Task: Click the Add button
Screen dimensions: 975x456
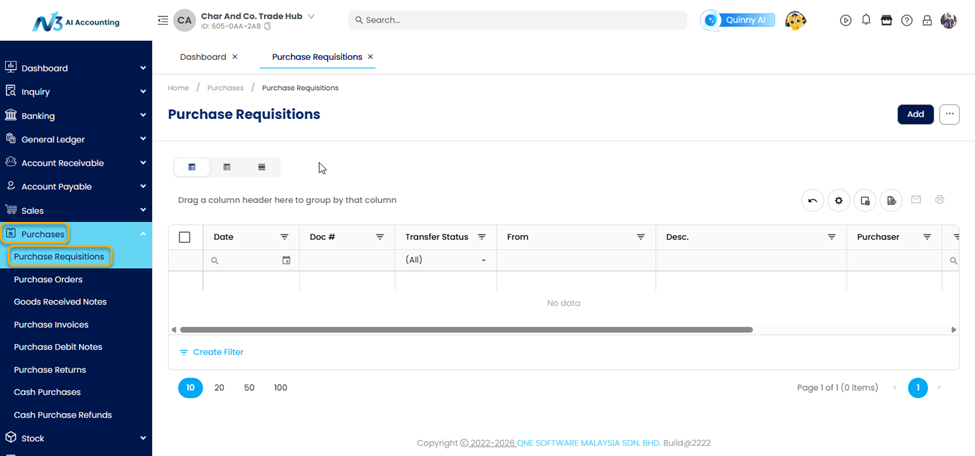Action: pyautogui.click(x=915, y=114)
